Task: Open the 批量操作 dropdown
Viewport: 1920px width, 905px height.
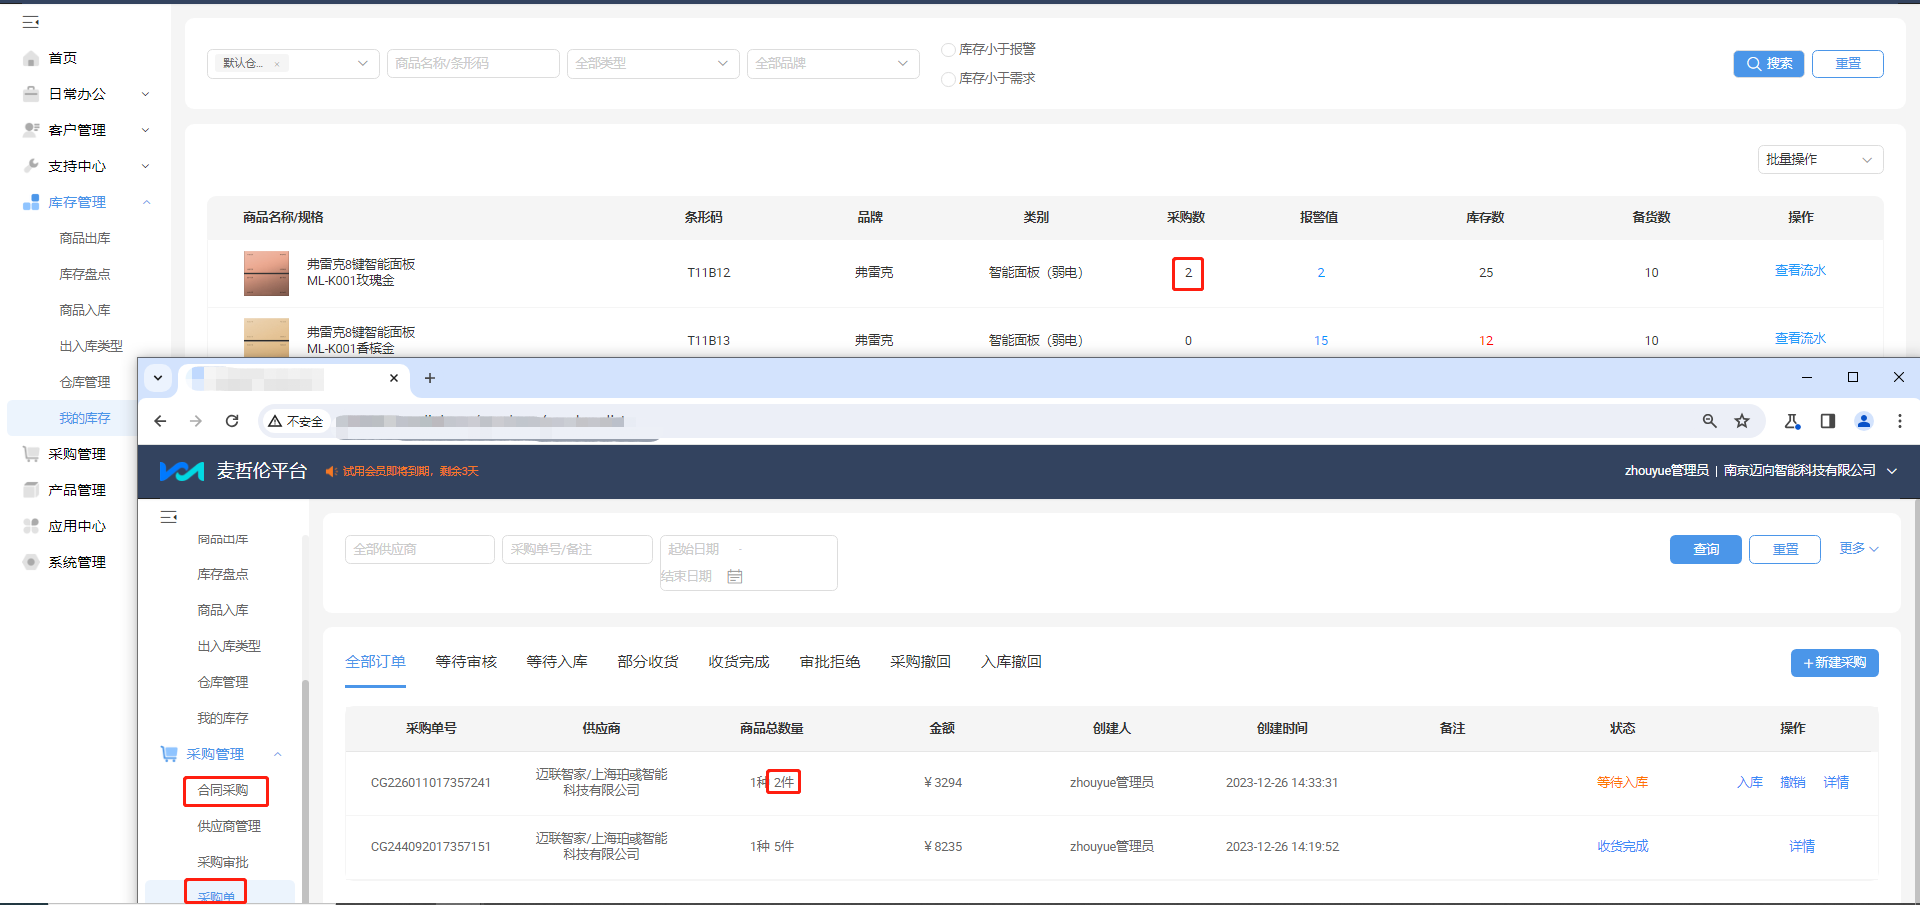Action: [1820, 159]
